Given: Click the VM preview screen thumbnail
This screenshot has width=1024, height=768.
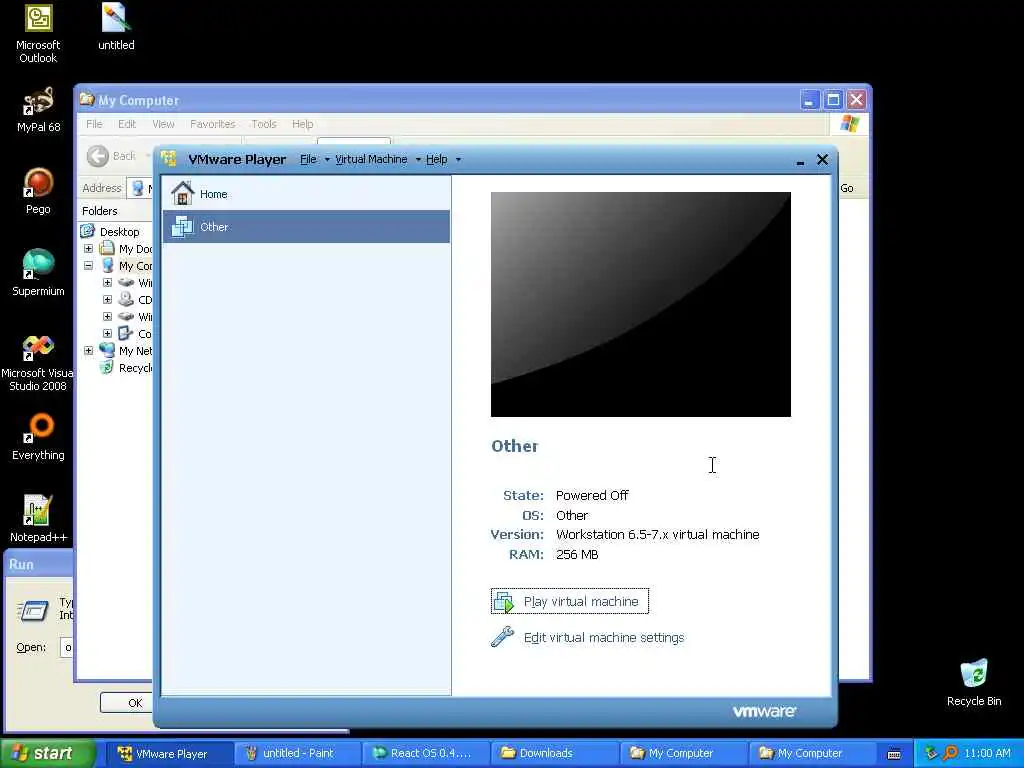Looking at the screenshot, I should (x=641, y=304).
